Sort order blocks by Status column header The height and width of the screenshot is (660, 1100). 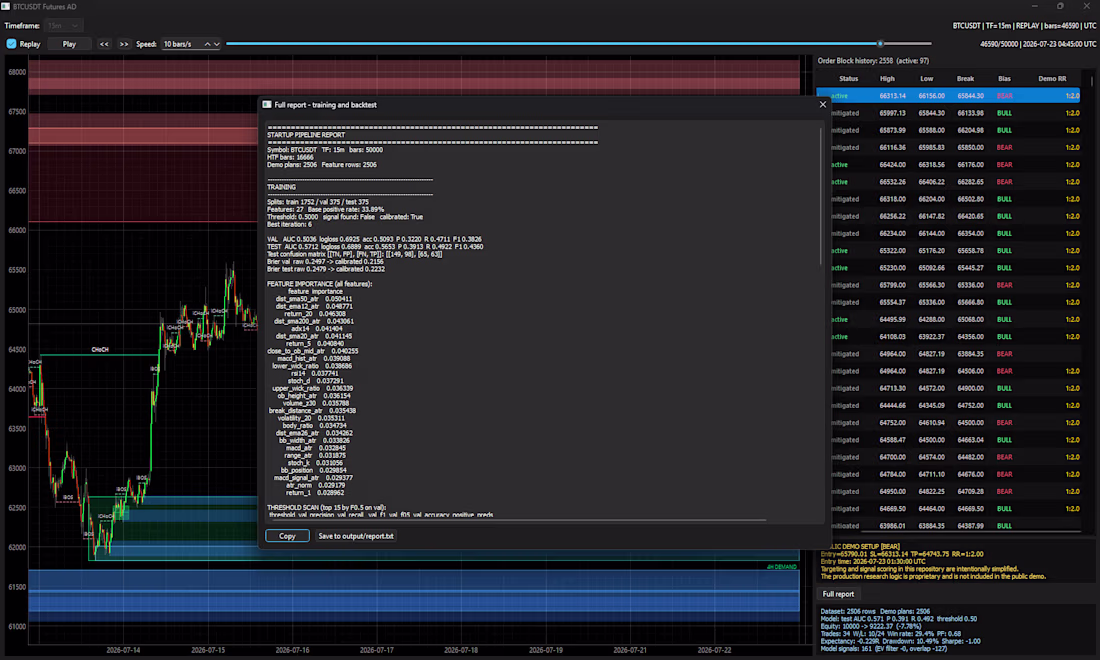(x=848, y=79)
